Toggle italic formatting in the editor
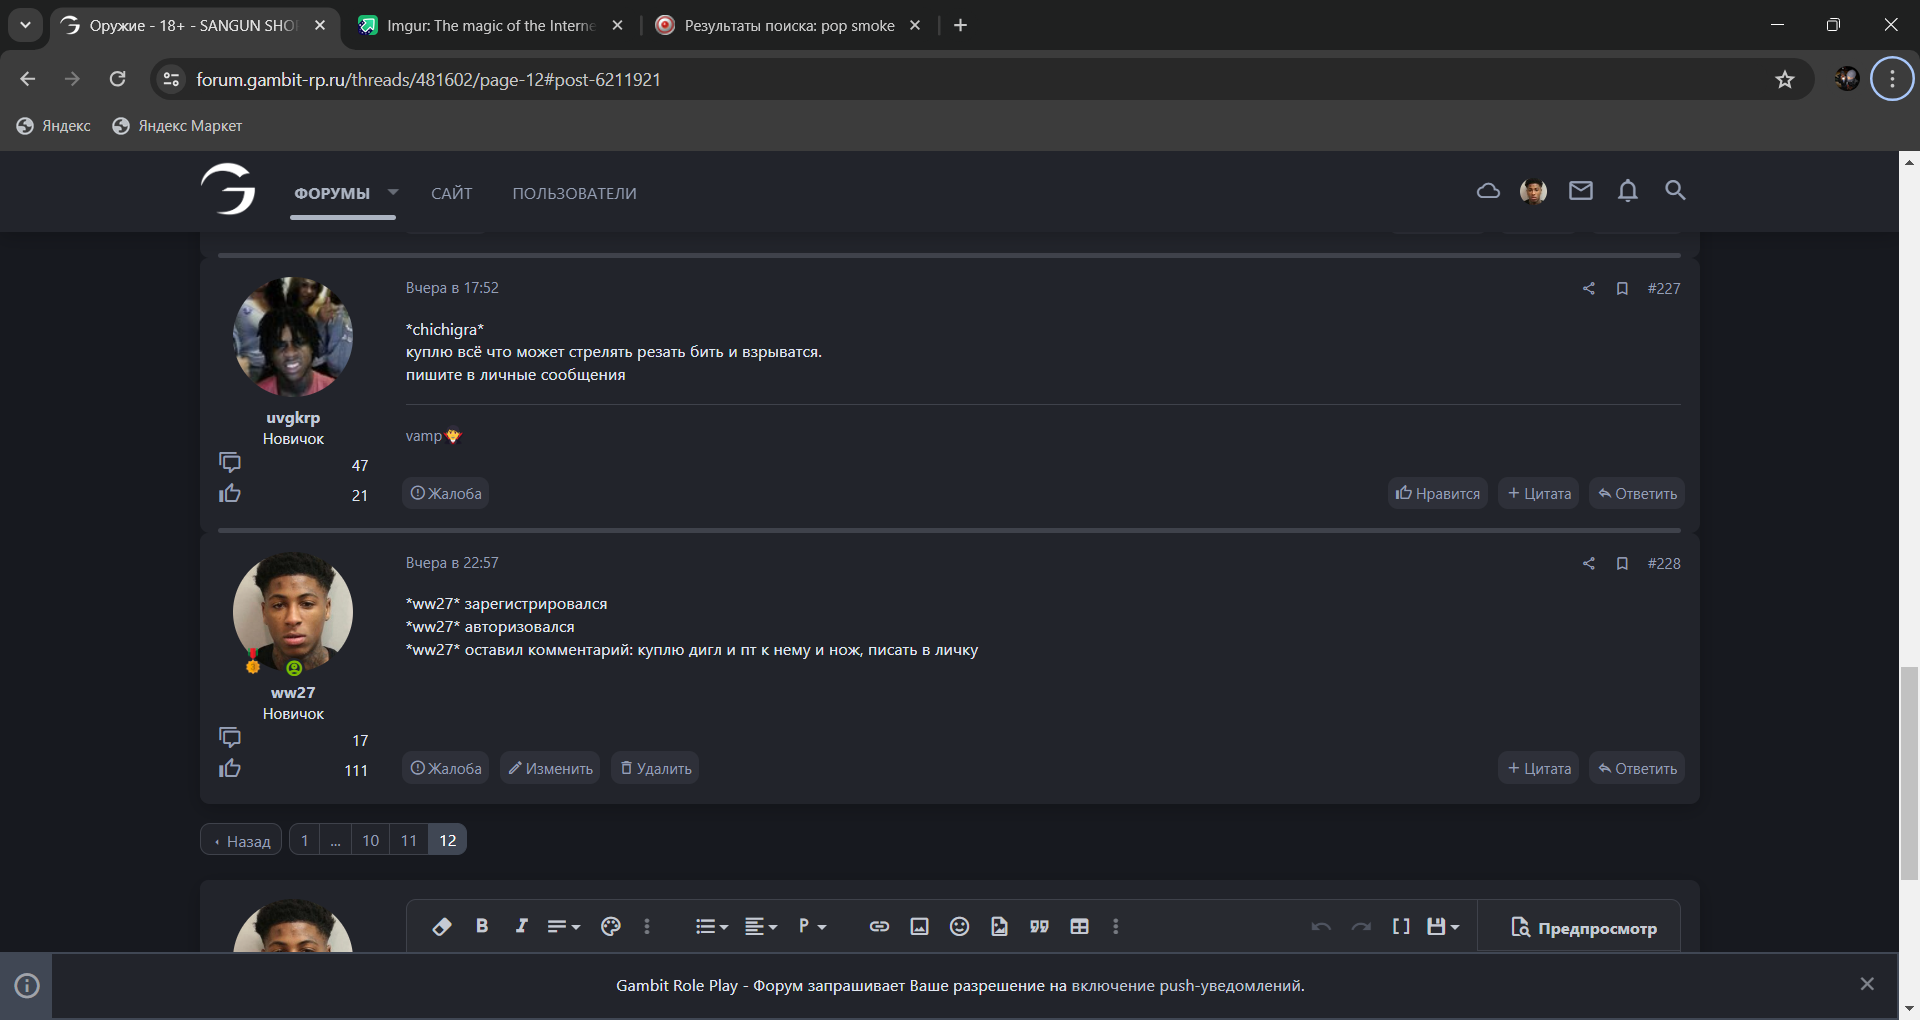 (521, 926)
